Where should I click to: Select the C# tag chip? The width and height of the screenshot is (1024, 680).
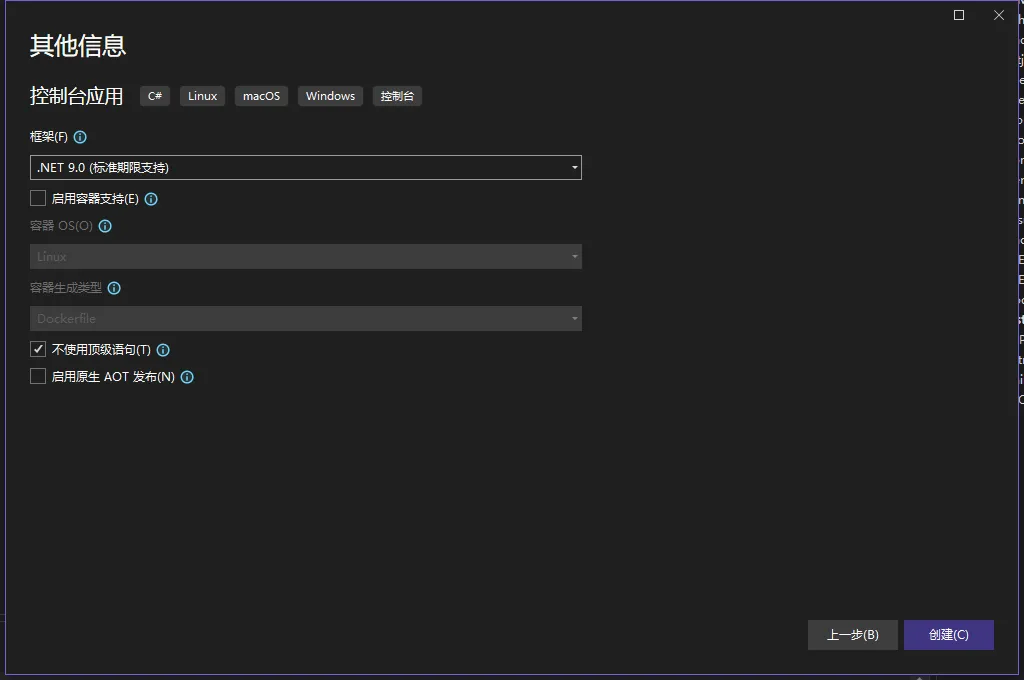coord(154,96)
